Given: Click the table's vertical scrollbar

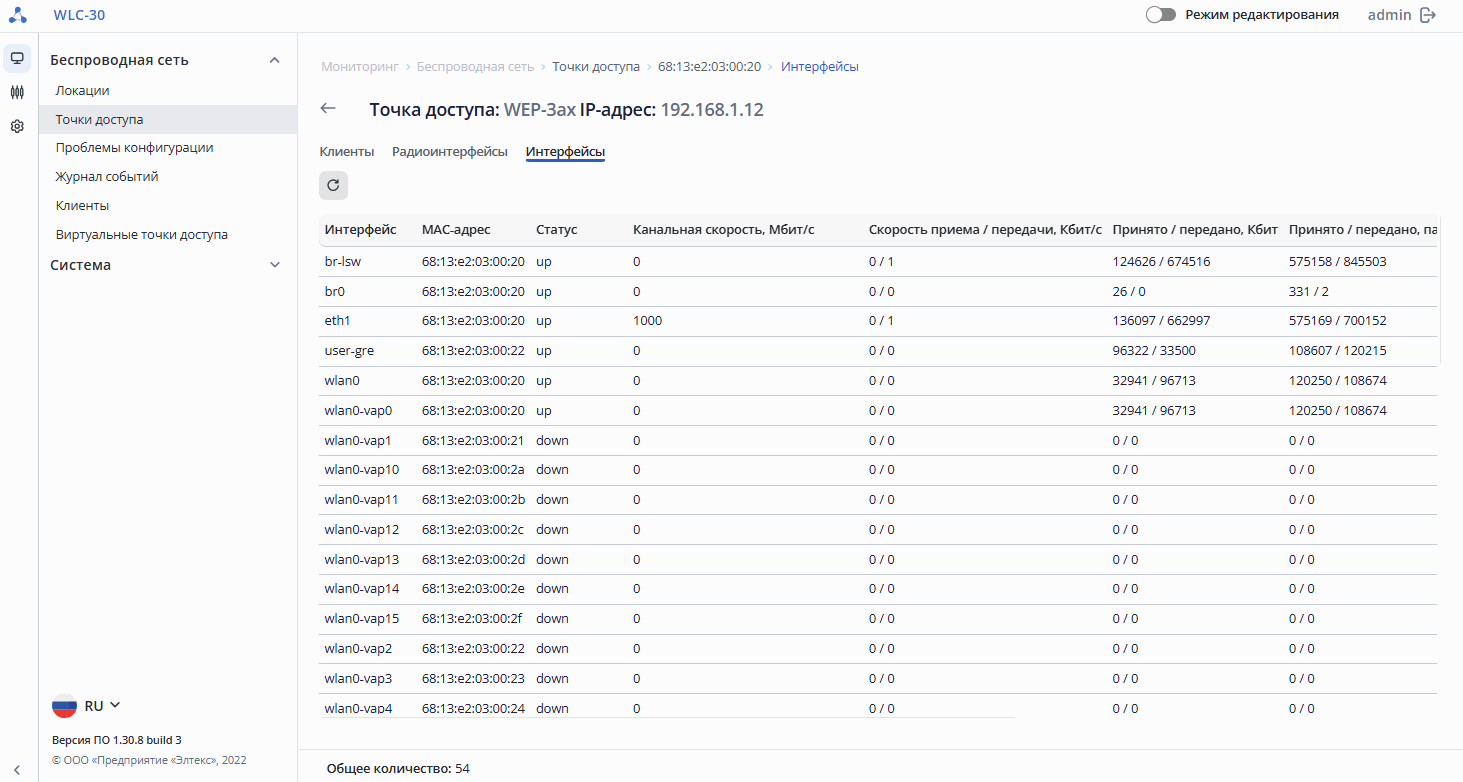Looking at the screenshot, I should (1438, 290).
